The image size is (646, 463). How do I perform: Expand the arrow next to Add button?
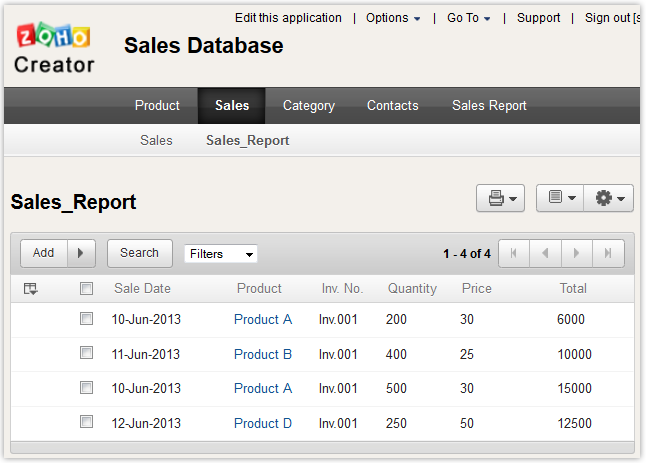80,253
